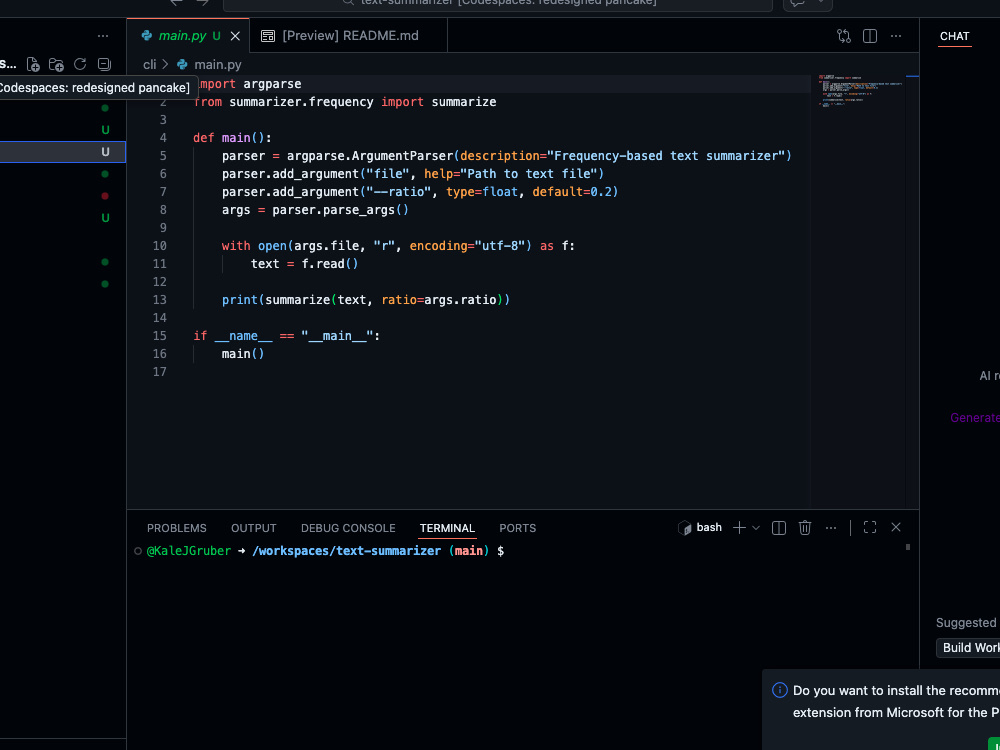Kill terminal with the trash icon

click(805, 527)
